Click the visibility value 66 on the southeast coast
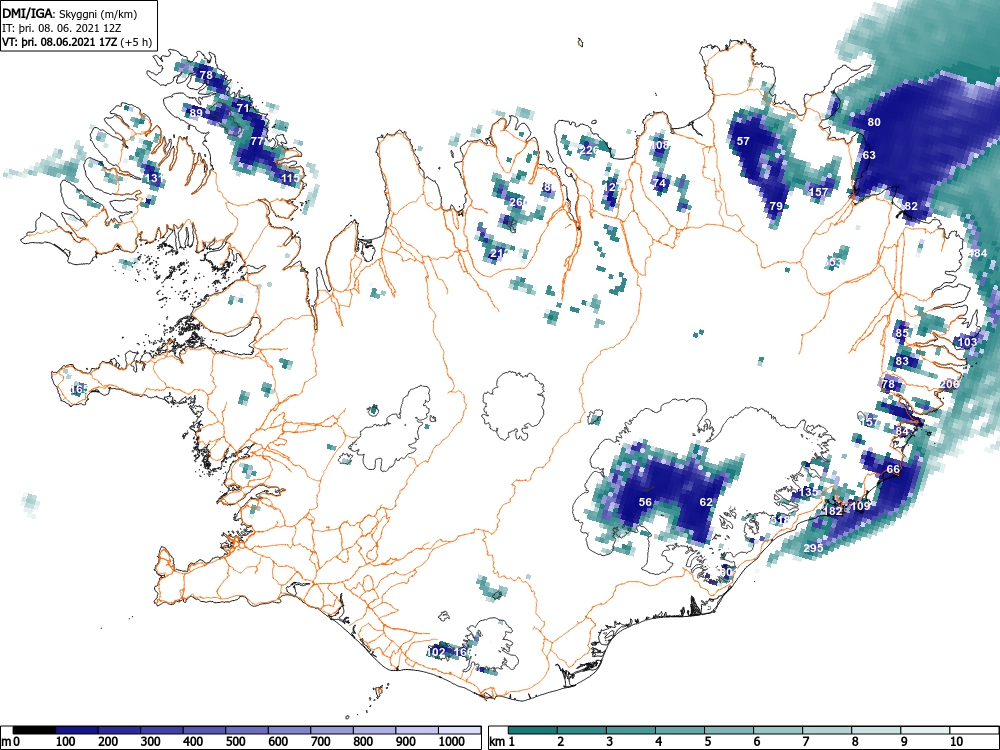Viewport: 1000px width, 750px height. point(893,469)
